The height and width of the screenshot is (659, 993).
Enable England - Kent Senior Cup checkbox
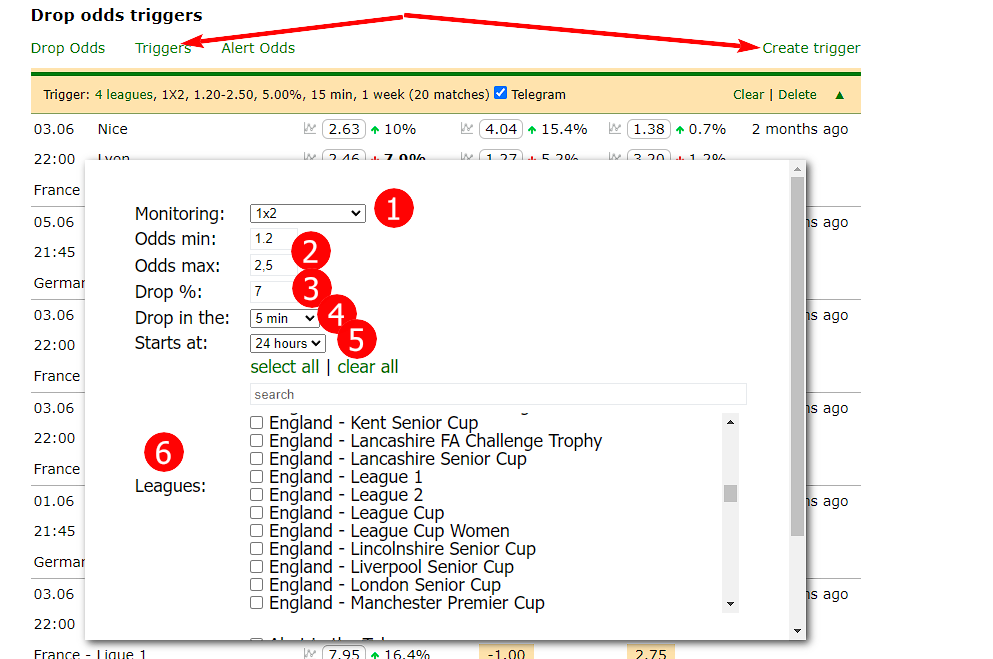click(257, 423)
